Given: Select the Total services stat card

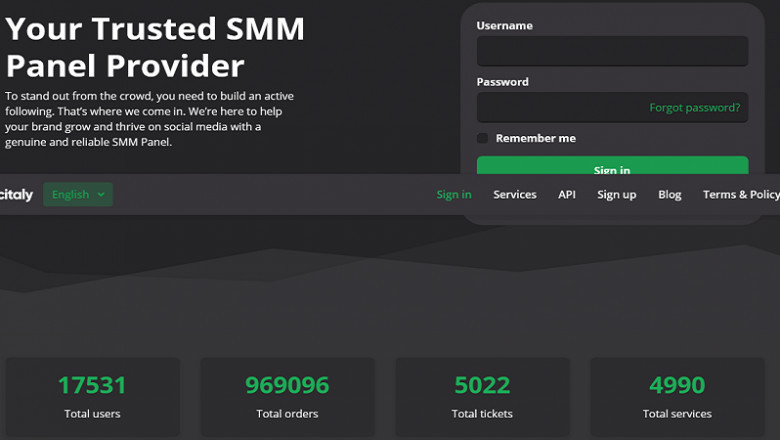Looking at the screenshot, I should (x=677, y=397).
